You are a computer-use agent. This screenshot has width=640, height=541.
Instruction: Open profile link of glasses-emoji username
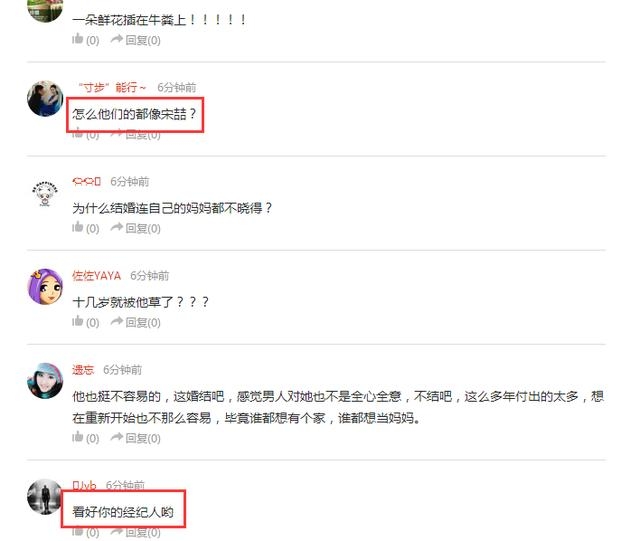86,181
